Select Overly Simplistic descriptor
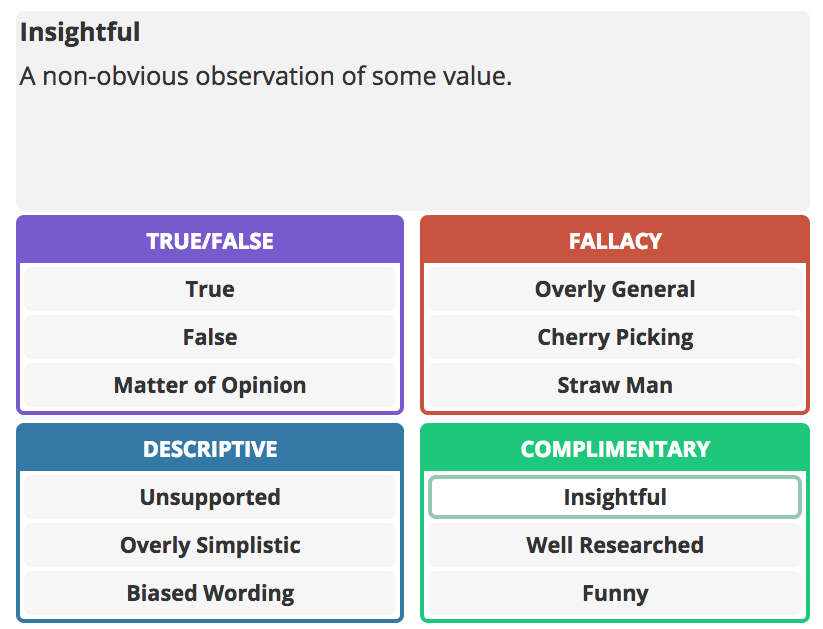Viewport: 823px width, 629px height. [x=210, y=545]
